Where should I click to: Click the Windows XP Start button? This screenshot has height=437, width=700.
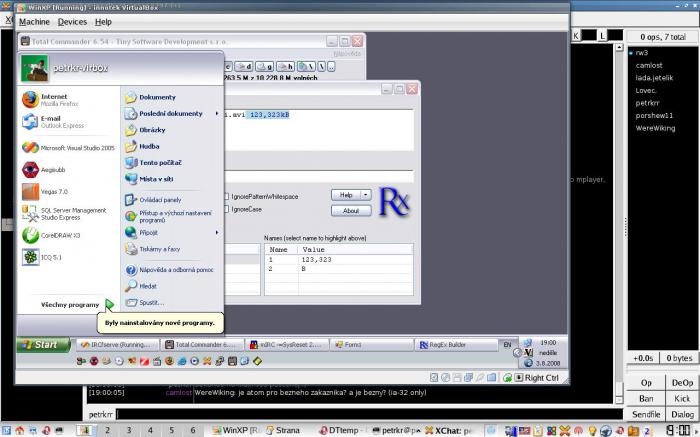[43, 345]
